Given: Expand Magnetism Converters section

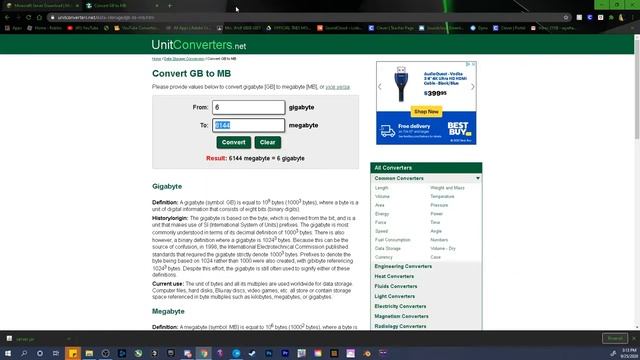Looking at the screenshot, I should point(401,316).
